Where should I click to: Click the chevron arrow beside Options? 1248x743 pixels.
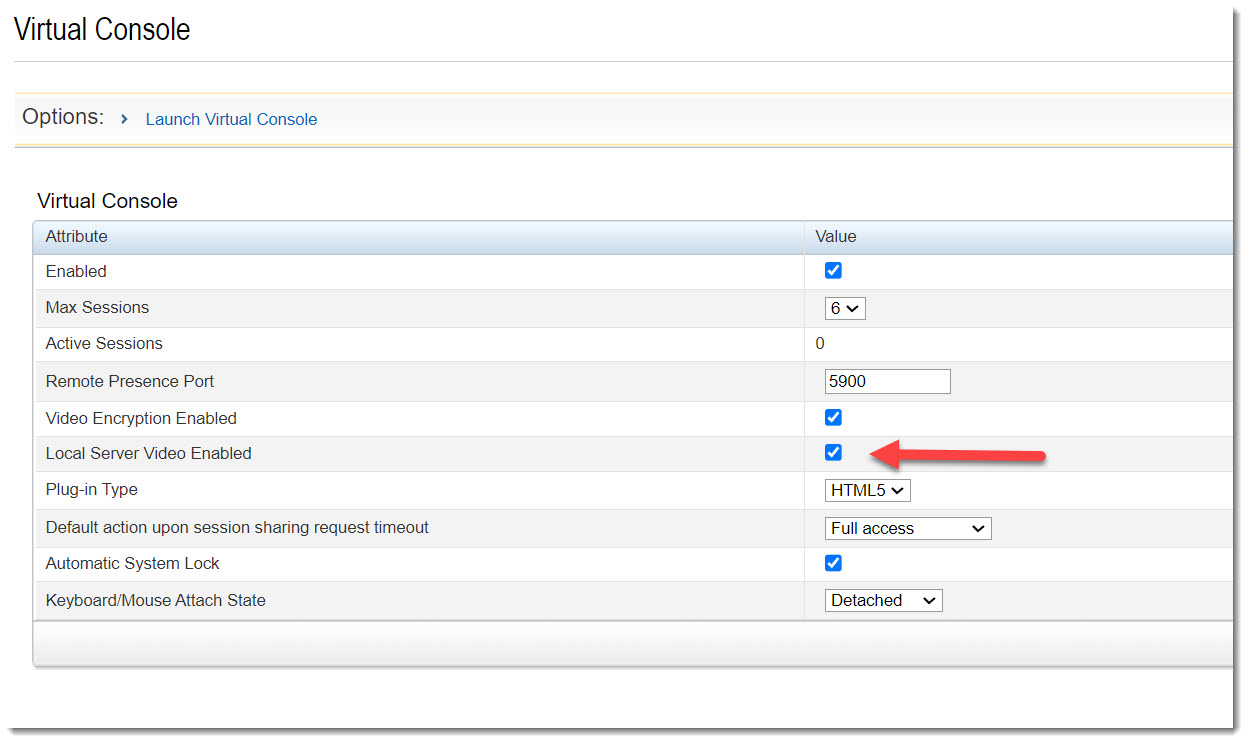pos(124,119)
